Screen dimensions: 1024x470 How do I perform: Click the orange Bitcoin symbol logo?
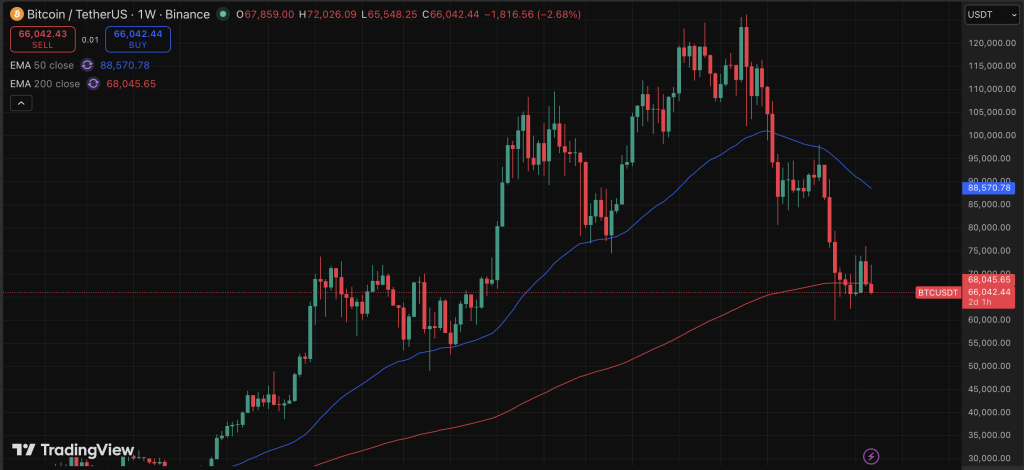[x=16, y=14]
